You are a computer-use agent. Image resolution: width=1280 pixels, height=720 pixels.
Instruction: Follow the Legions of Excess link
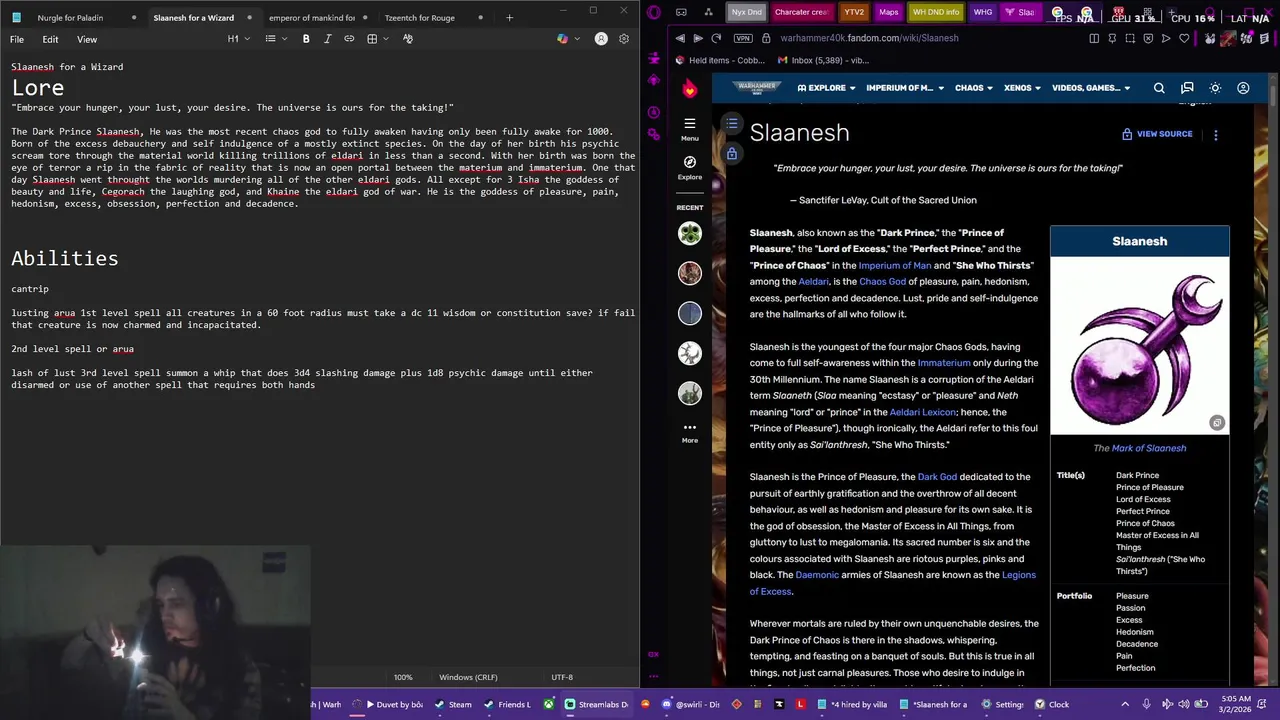click(893, 583)
